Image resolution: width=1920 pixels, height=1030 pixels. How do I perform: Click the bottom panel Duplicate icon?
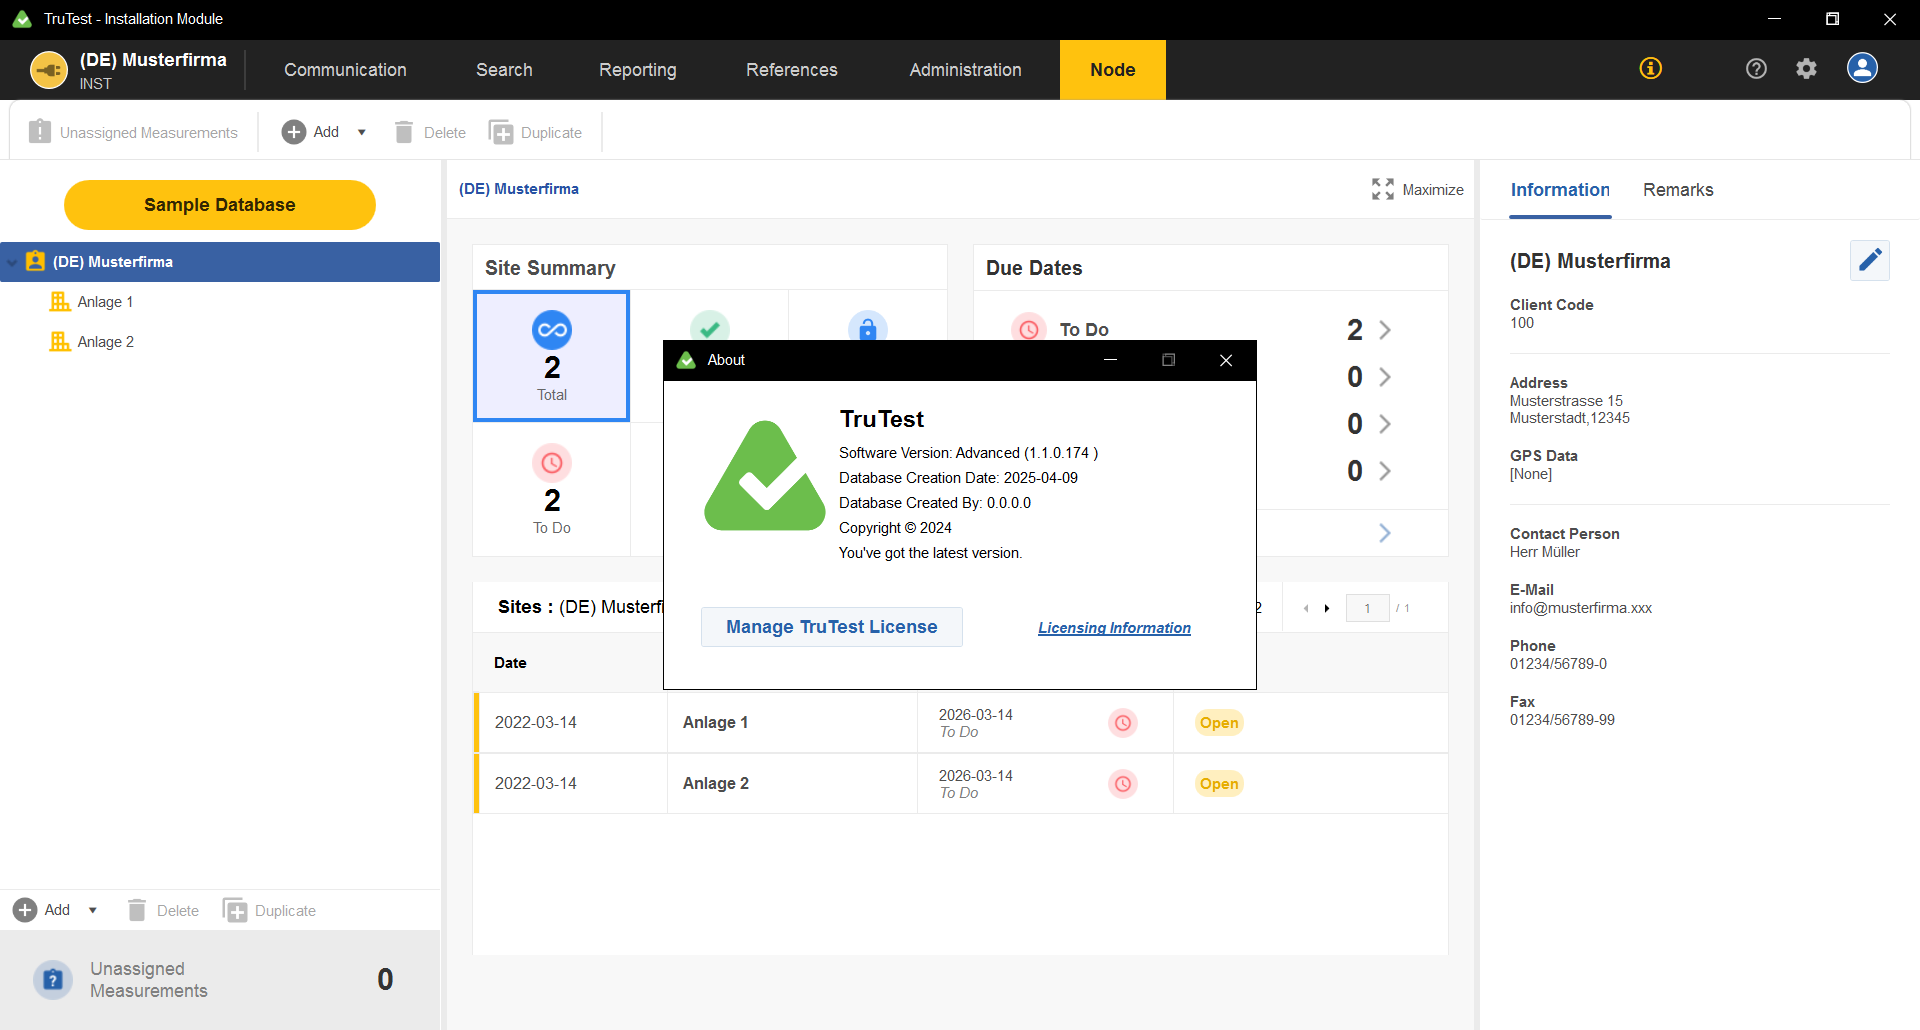tap(235, 910)
